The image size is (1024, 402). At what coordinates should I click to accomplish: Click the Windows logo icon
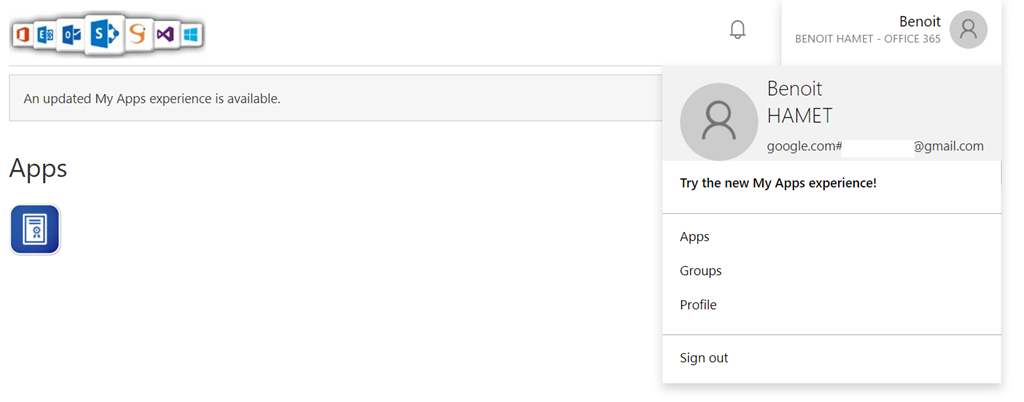(x=190, y=35)
